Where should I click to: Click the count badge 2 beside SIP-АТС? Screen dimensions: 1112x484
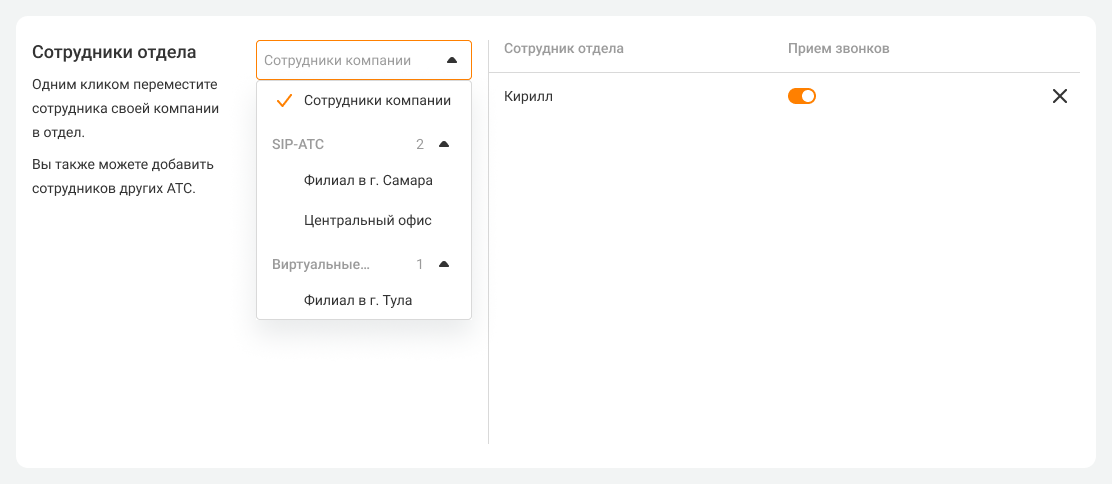coord(420,144)
